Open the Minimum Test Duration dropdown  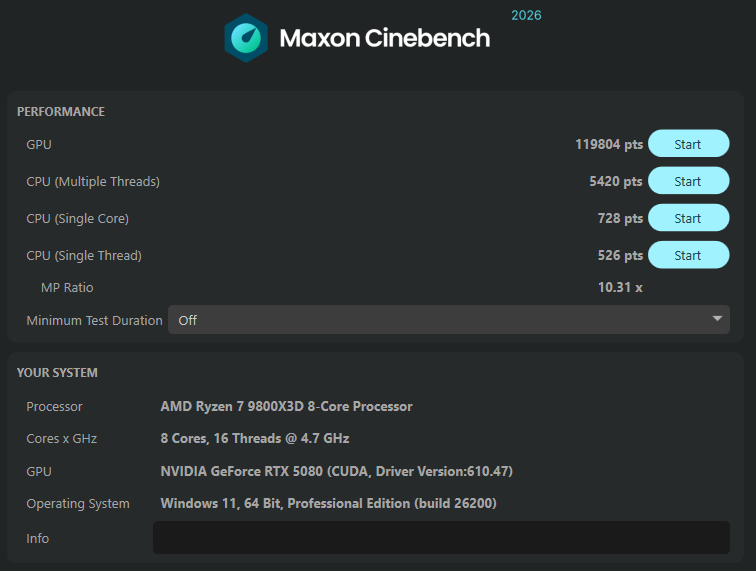click(x=448, y=320)
